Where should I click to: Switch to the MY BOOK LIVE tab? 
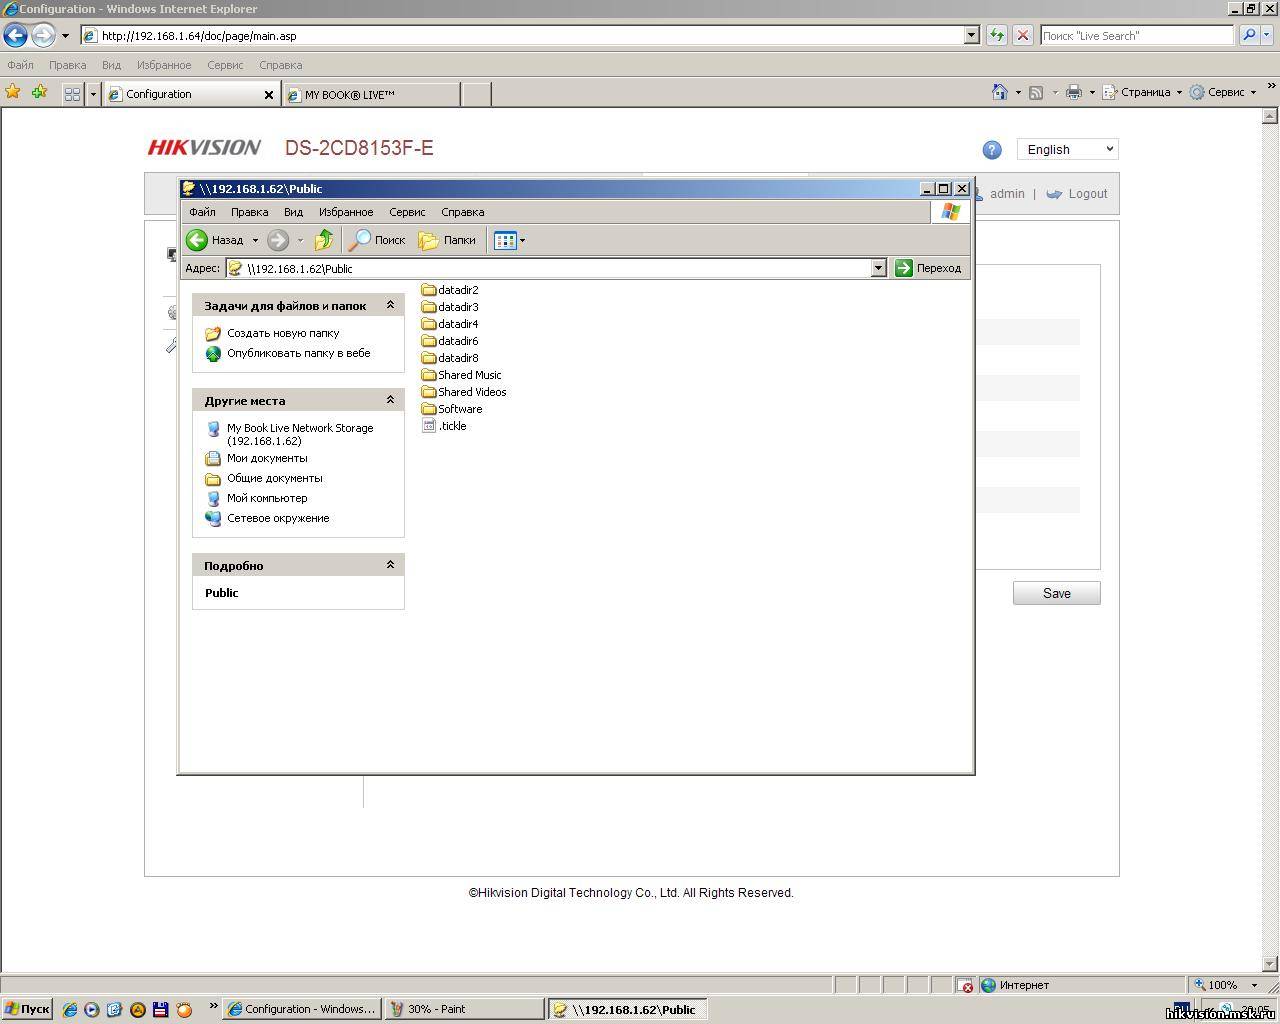point(371,94)
